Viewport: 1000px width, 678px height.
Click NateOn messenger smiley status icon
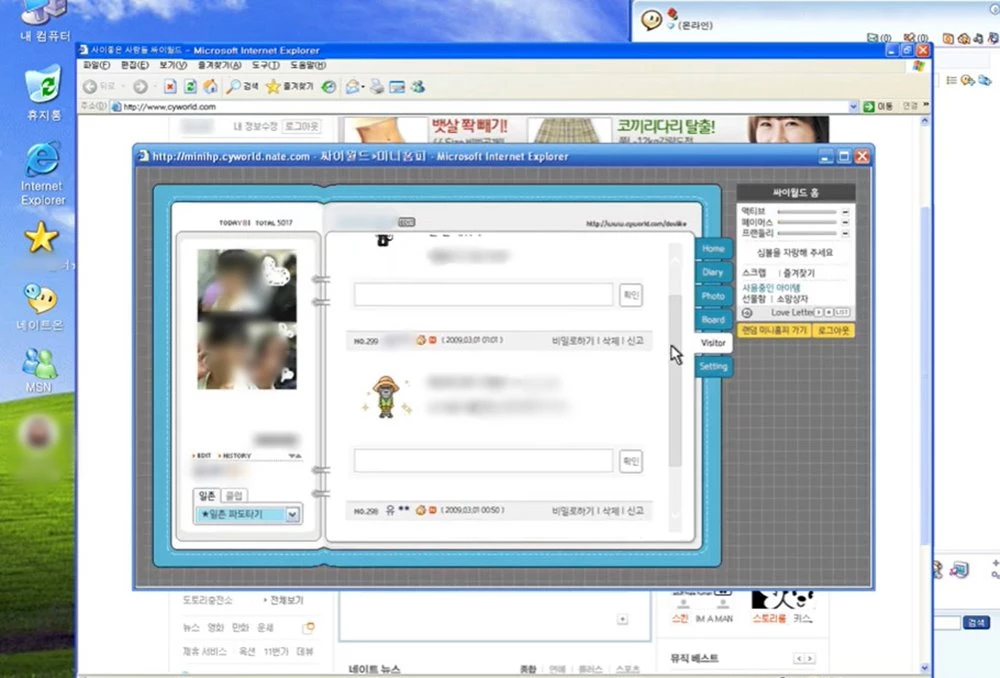tap(651, 20)
